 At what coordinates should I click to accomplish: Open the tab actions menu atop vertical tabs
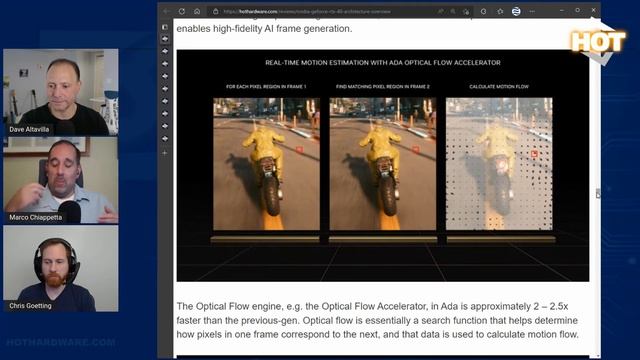[165, 27]
